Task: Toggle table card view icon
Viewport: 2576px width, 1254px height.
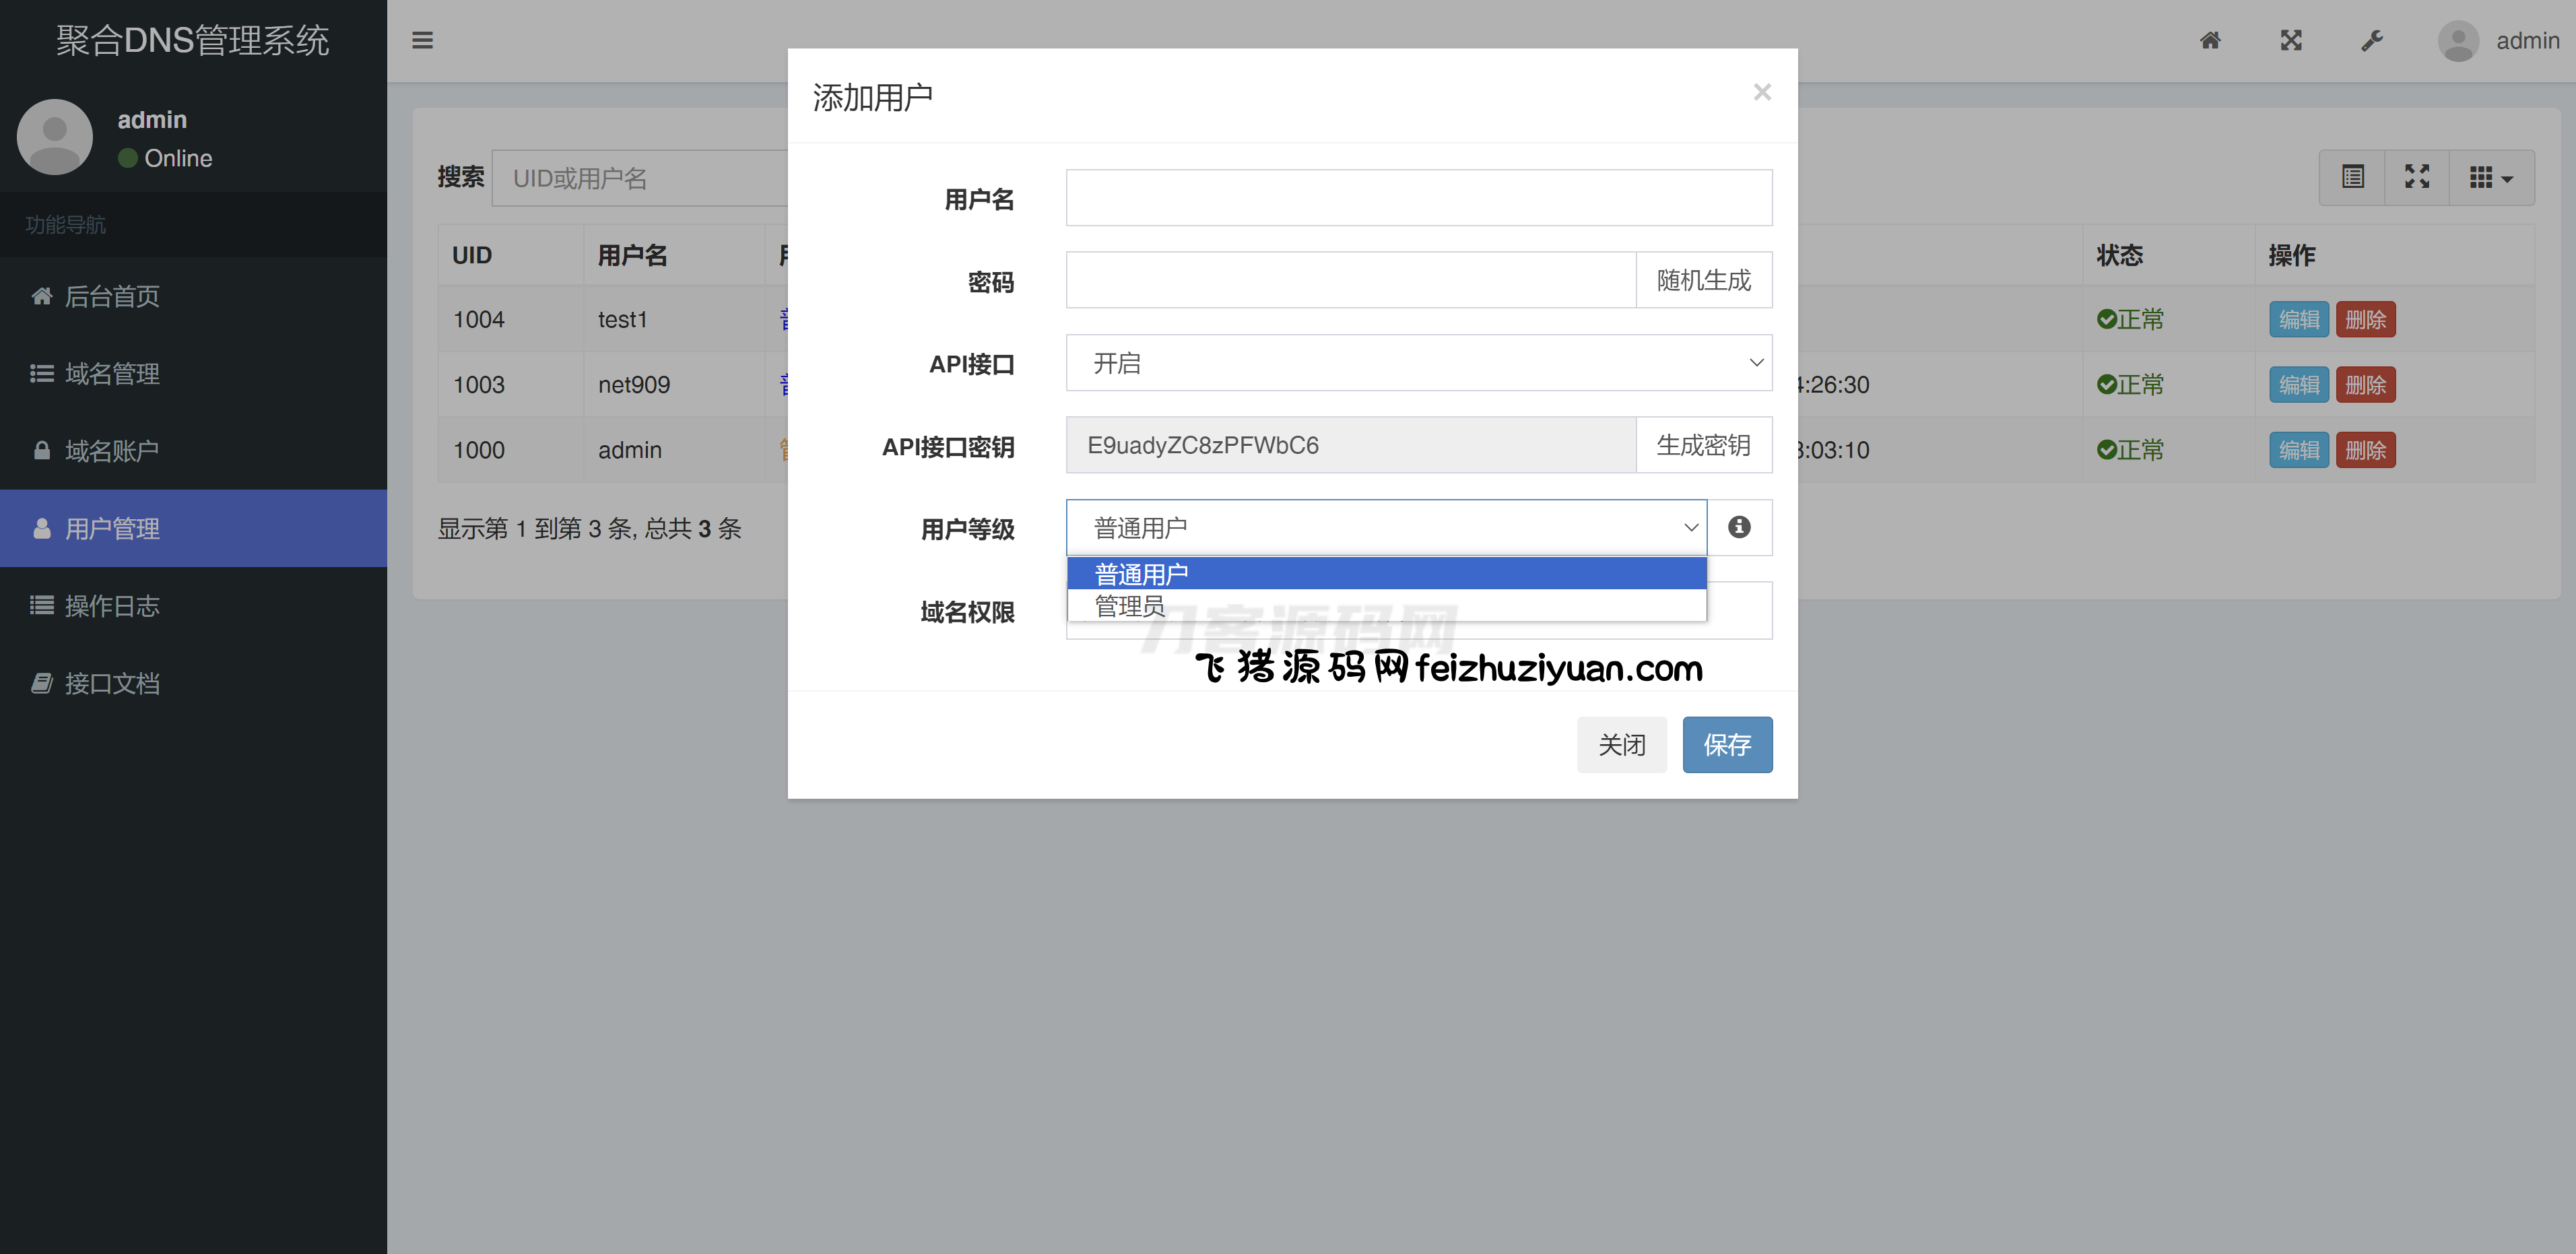Action: click(x=2353, y=178)
